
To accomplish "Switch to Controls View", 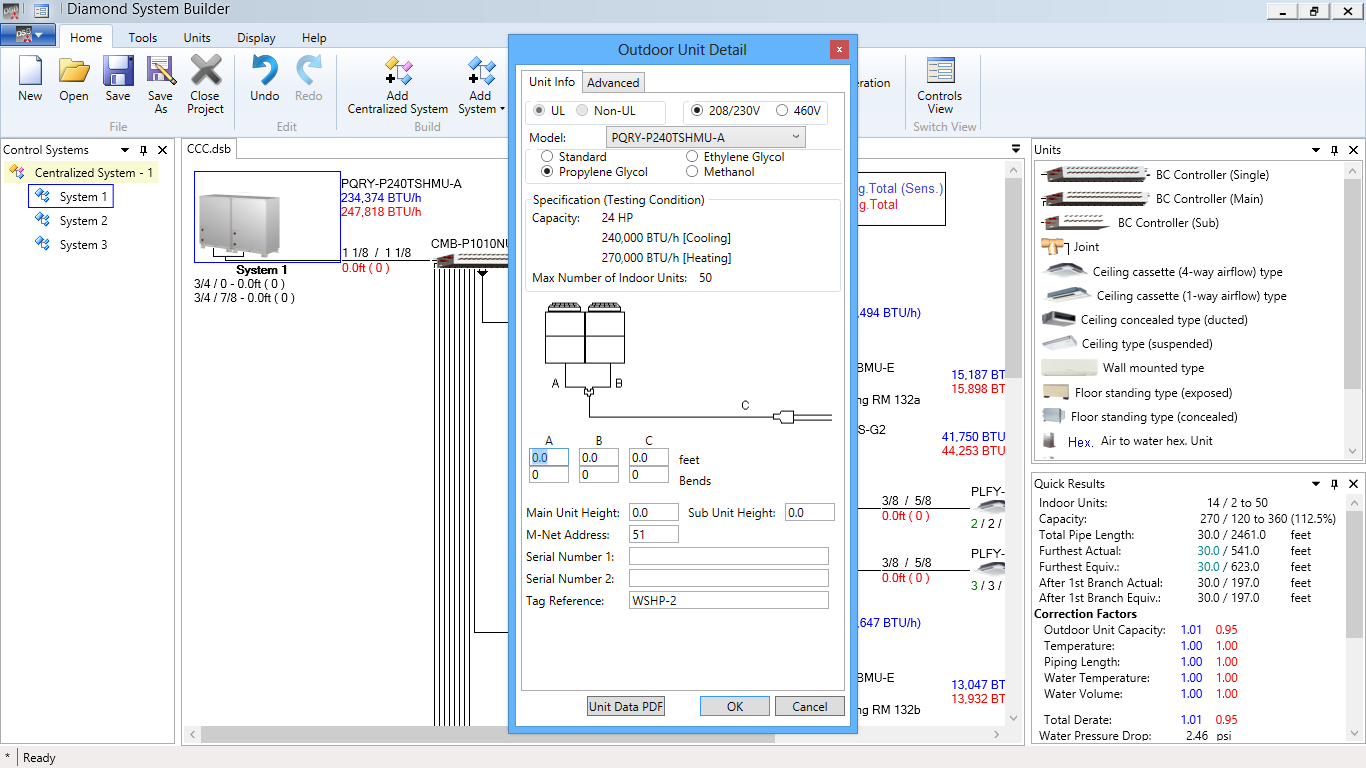I will pyautogui.click(x=940, y=85).
